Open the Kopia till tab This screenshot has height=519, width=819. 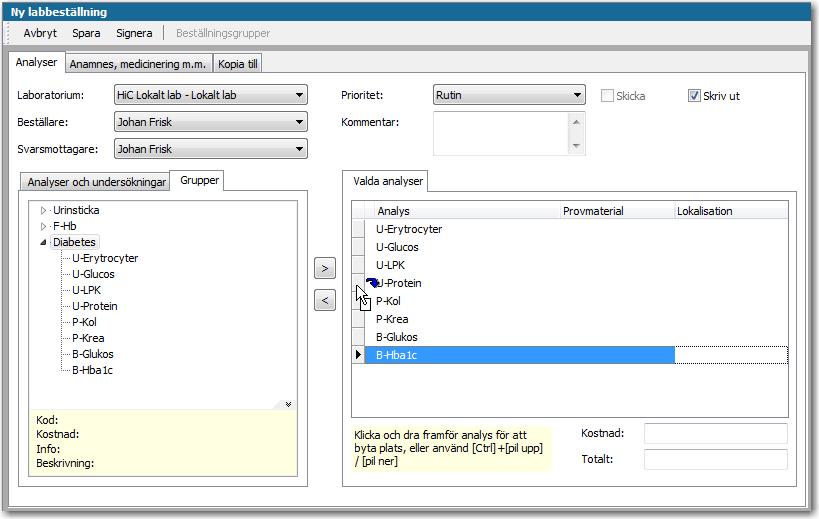[x=238, y=64]
